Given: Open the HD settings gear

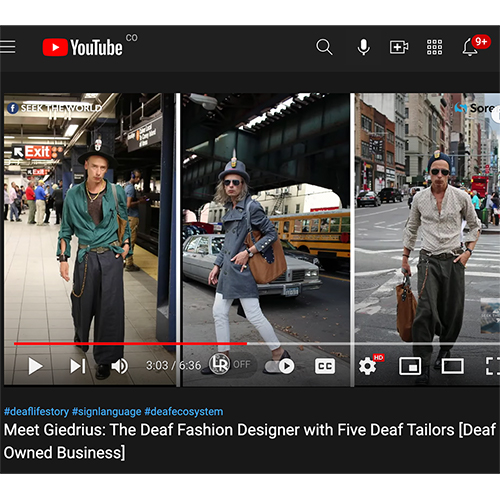Looking at the screenshot, I should click(x=370, y=365).
